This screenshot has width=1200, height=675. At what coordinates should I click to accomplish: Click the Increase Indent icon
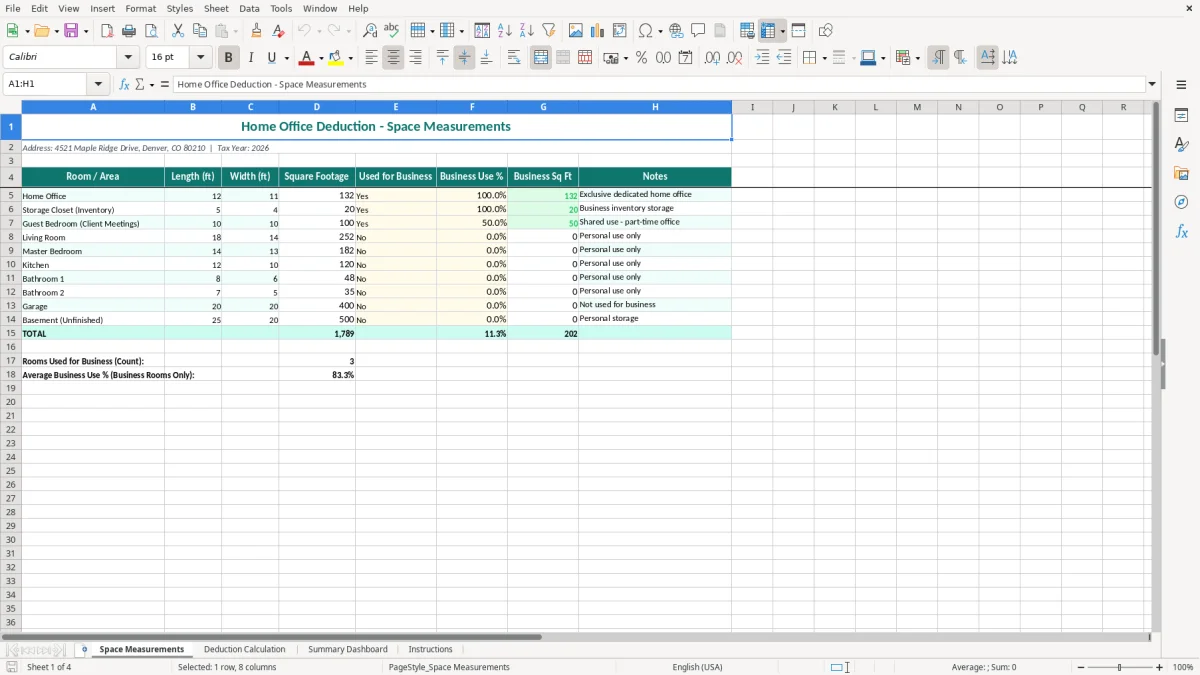762,58
